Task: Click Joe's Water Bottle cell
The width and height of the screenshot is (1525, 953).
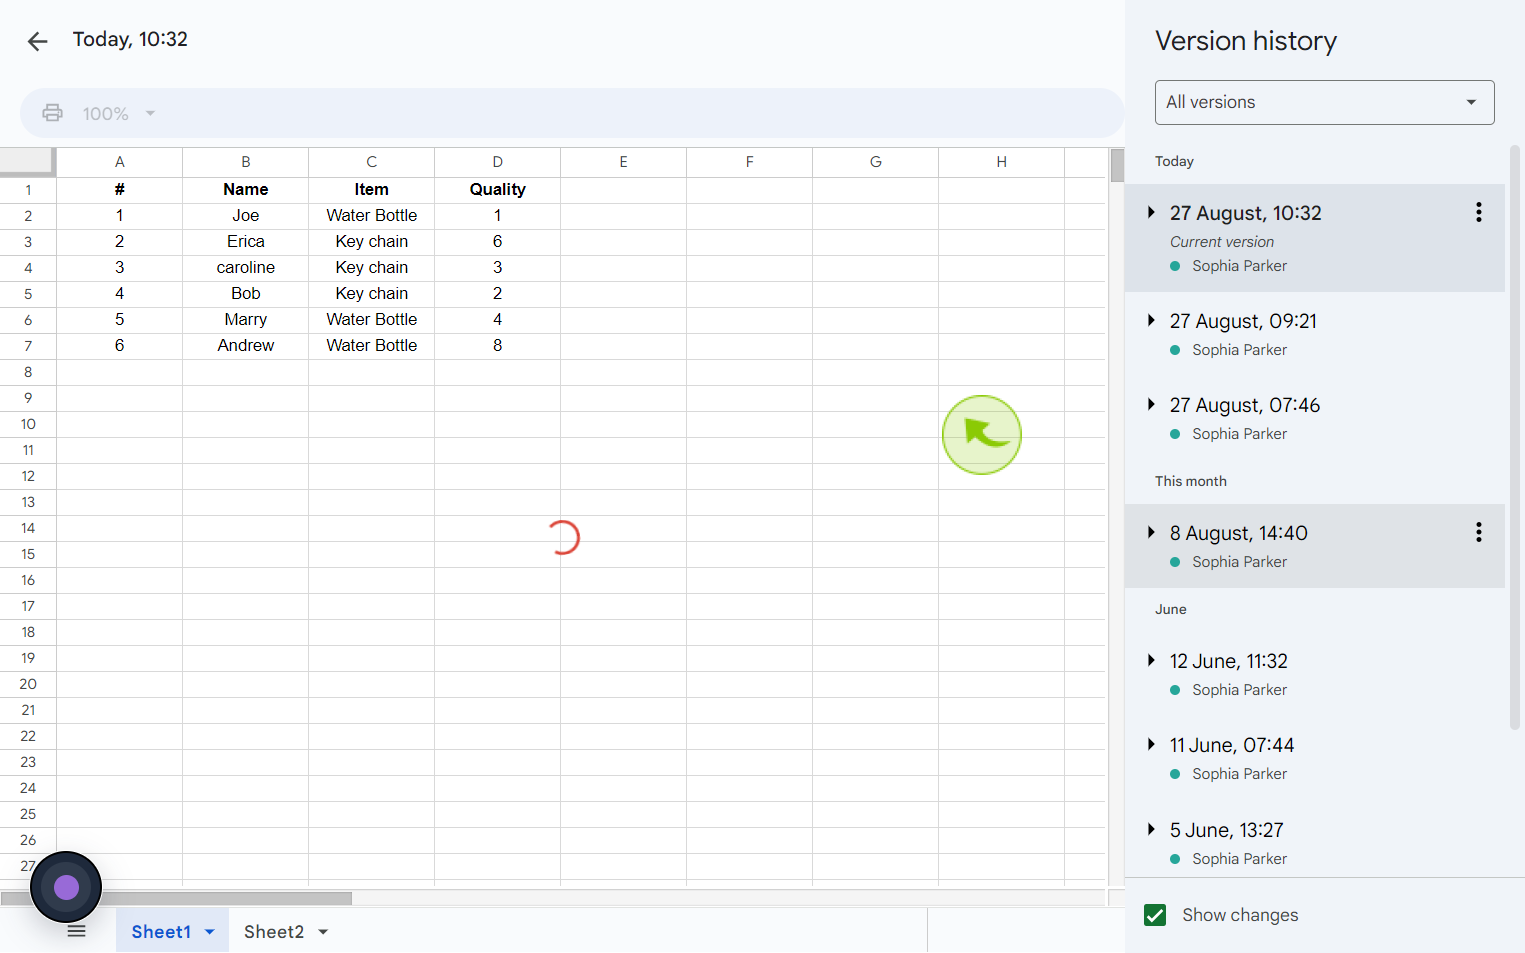Action: 371,216
